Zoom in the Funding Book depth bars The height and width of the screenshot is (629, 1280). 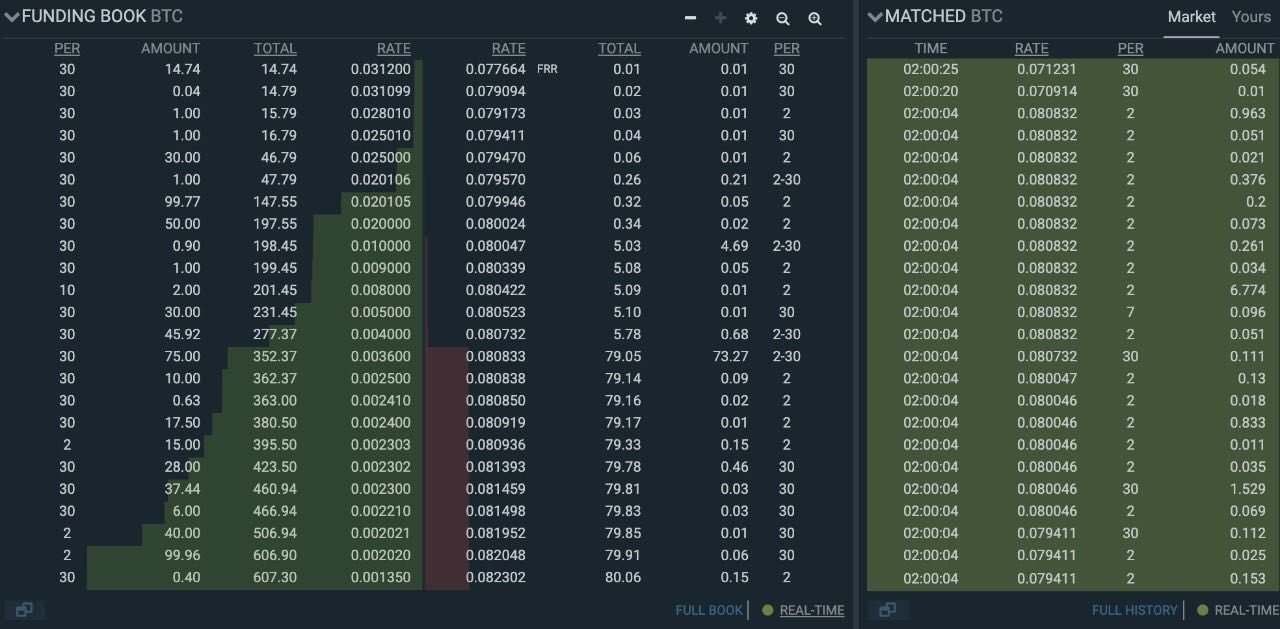[x=815, y=18]
